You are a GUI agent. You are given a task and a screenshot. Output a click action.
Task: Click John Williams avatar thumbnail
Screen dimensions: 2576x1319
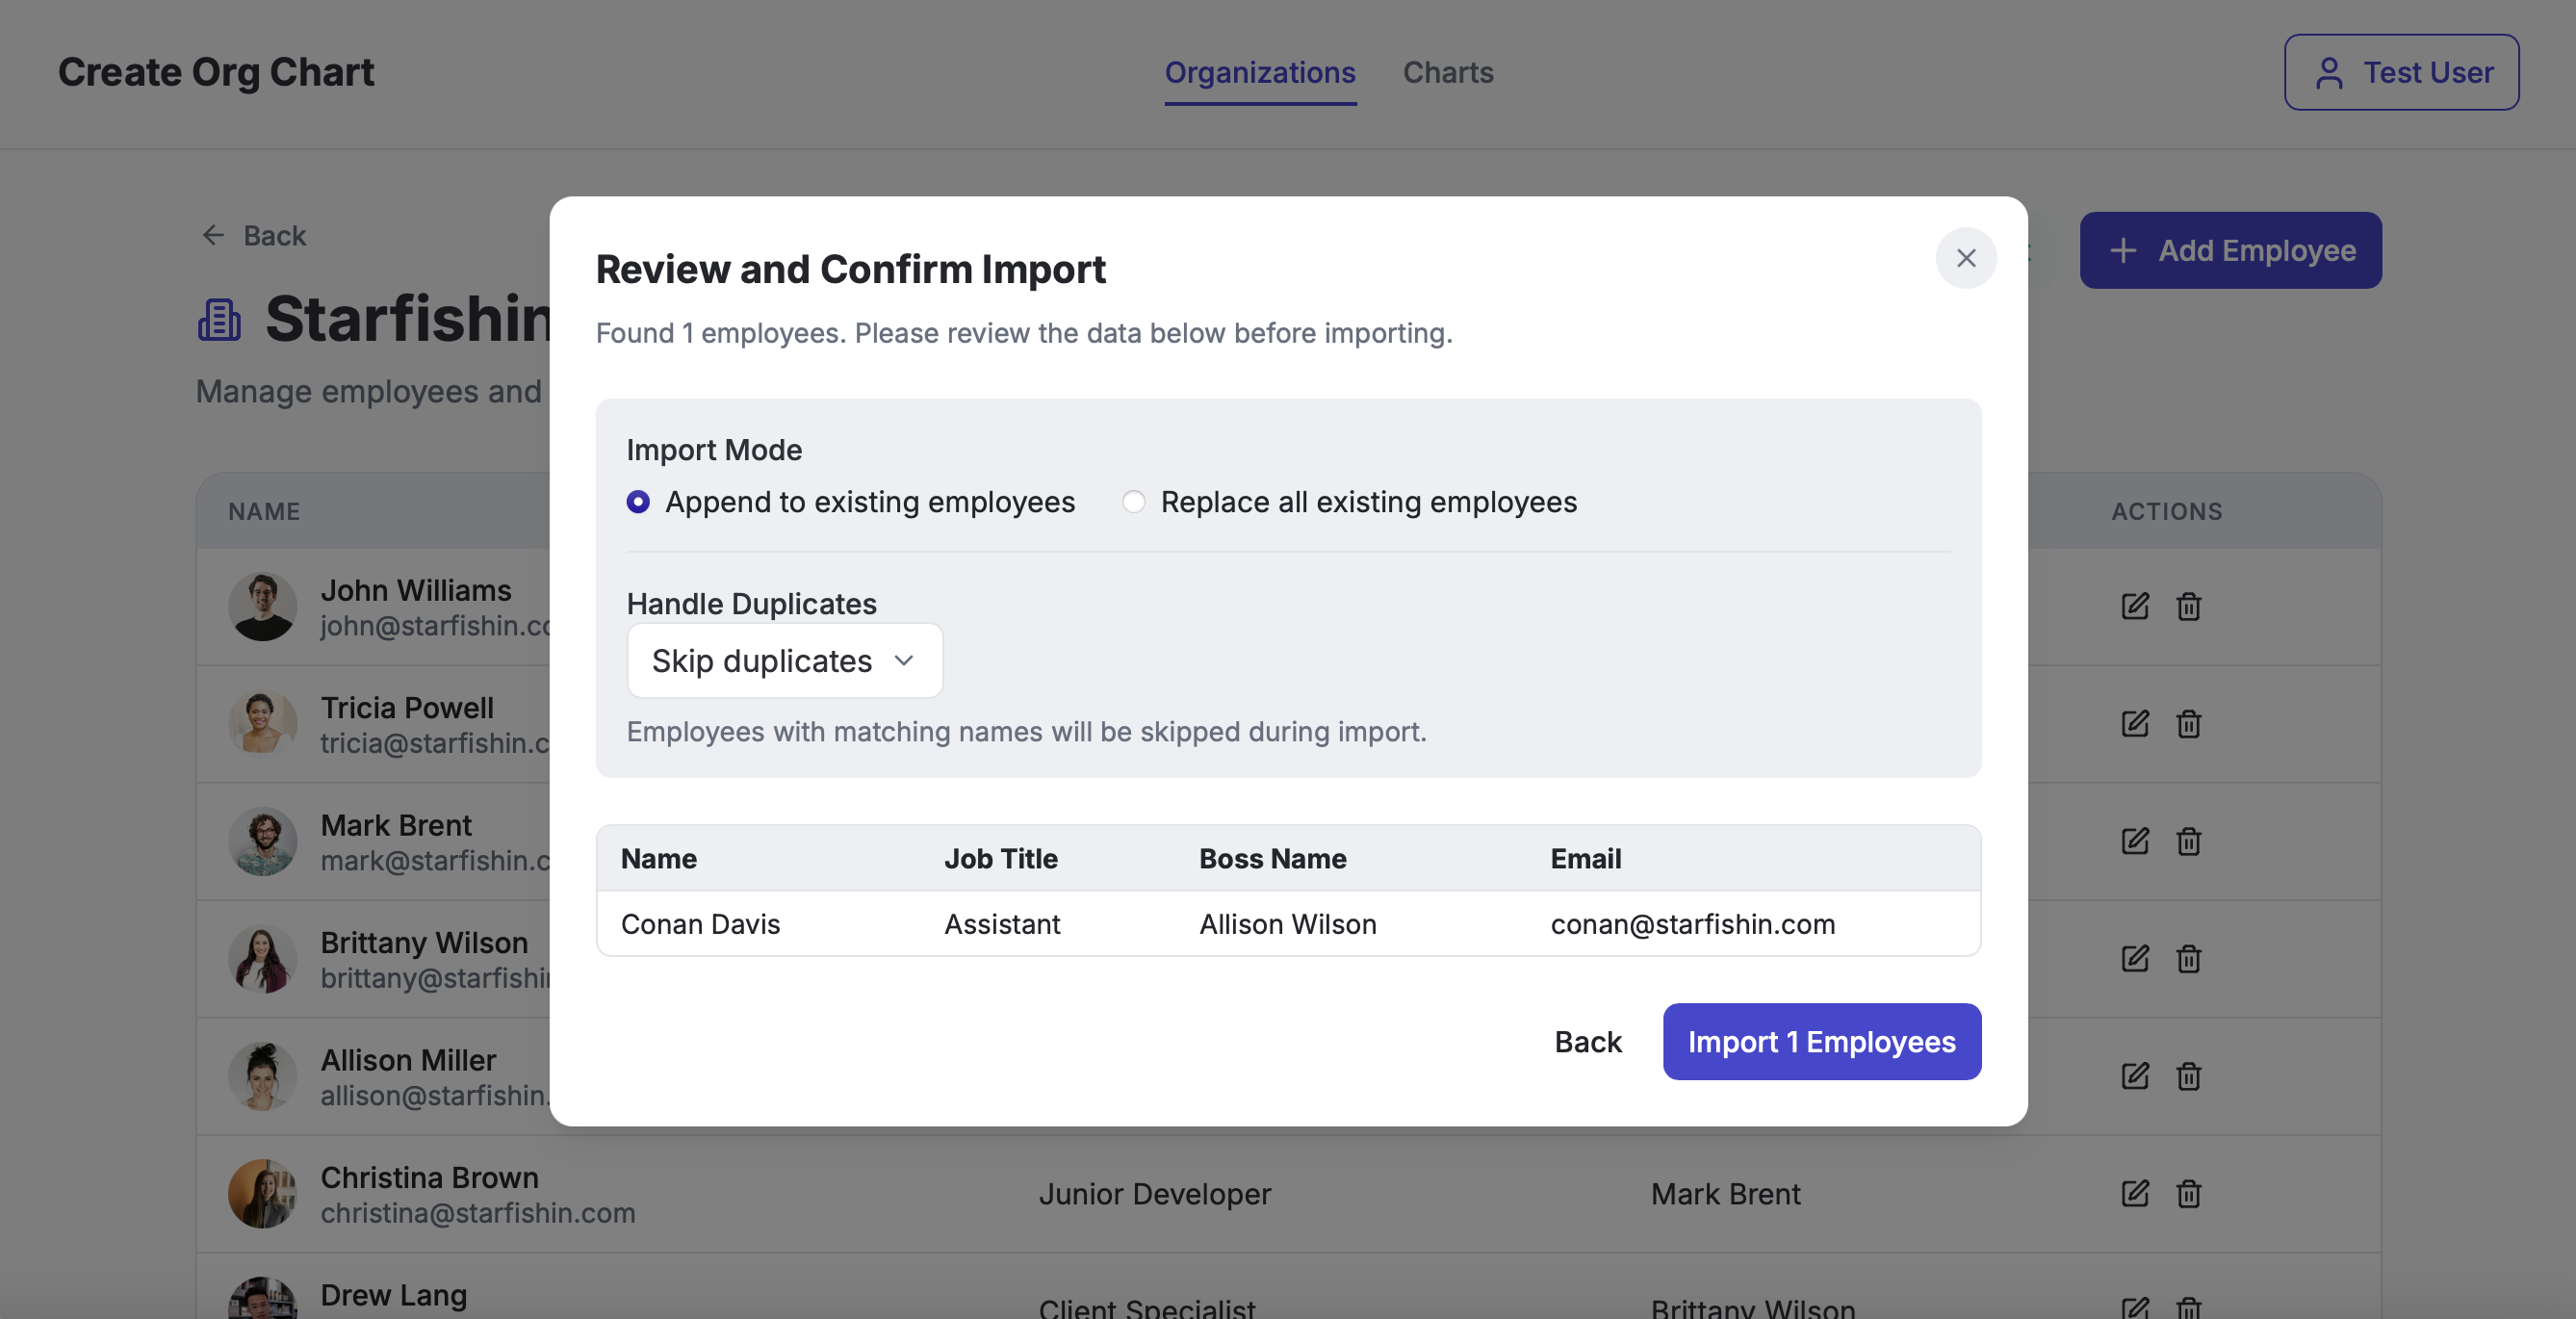[262, 607]
